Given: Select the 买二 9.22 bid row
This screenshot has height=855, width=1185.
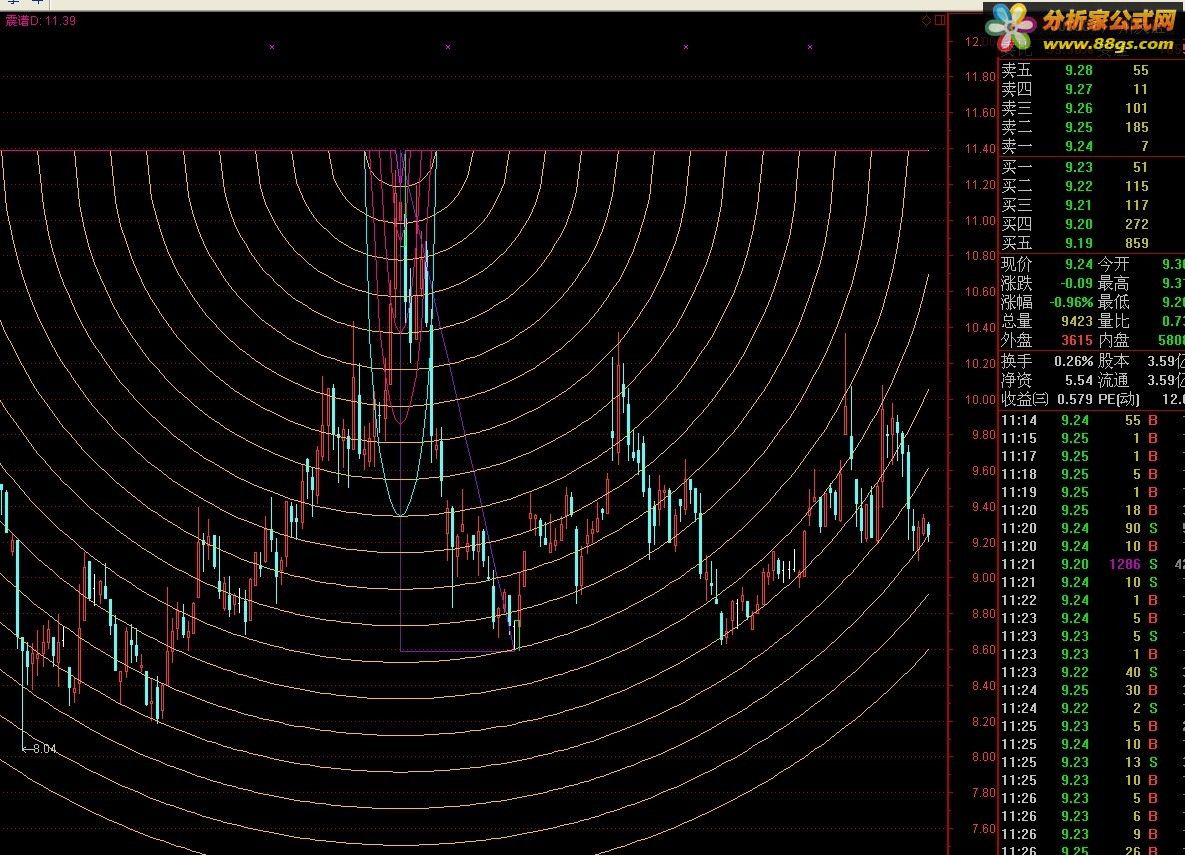Looking at the screenshot, I should pyautogui.click(x=1091, y=186).
